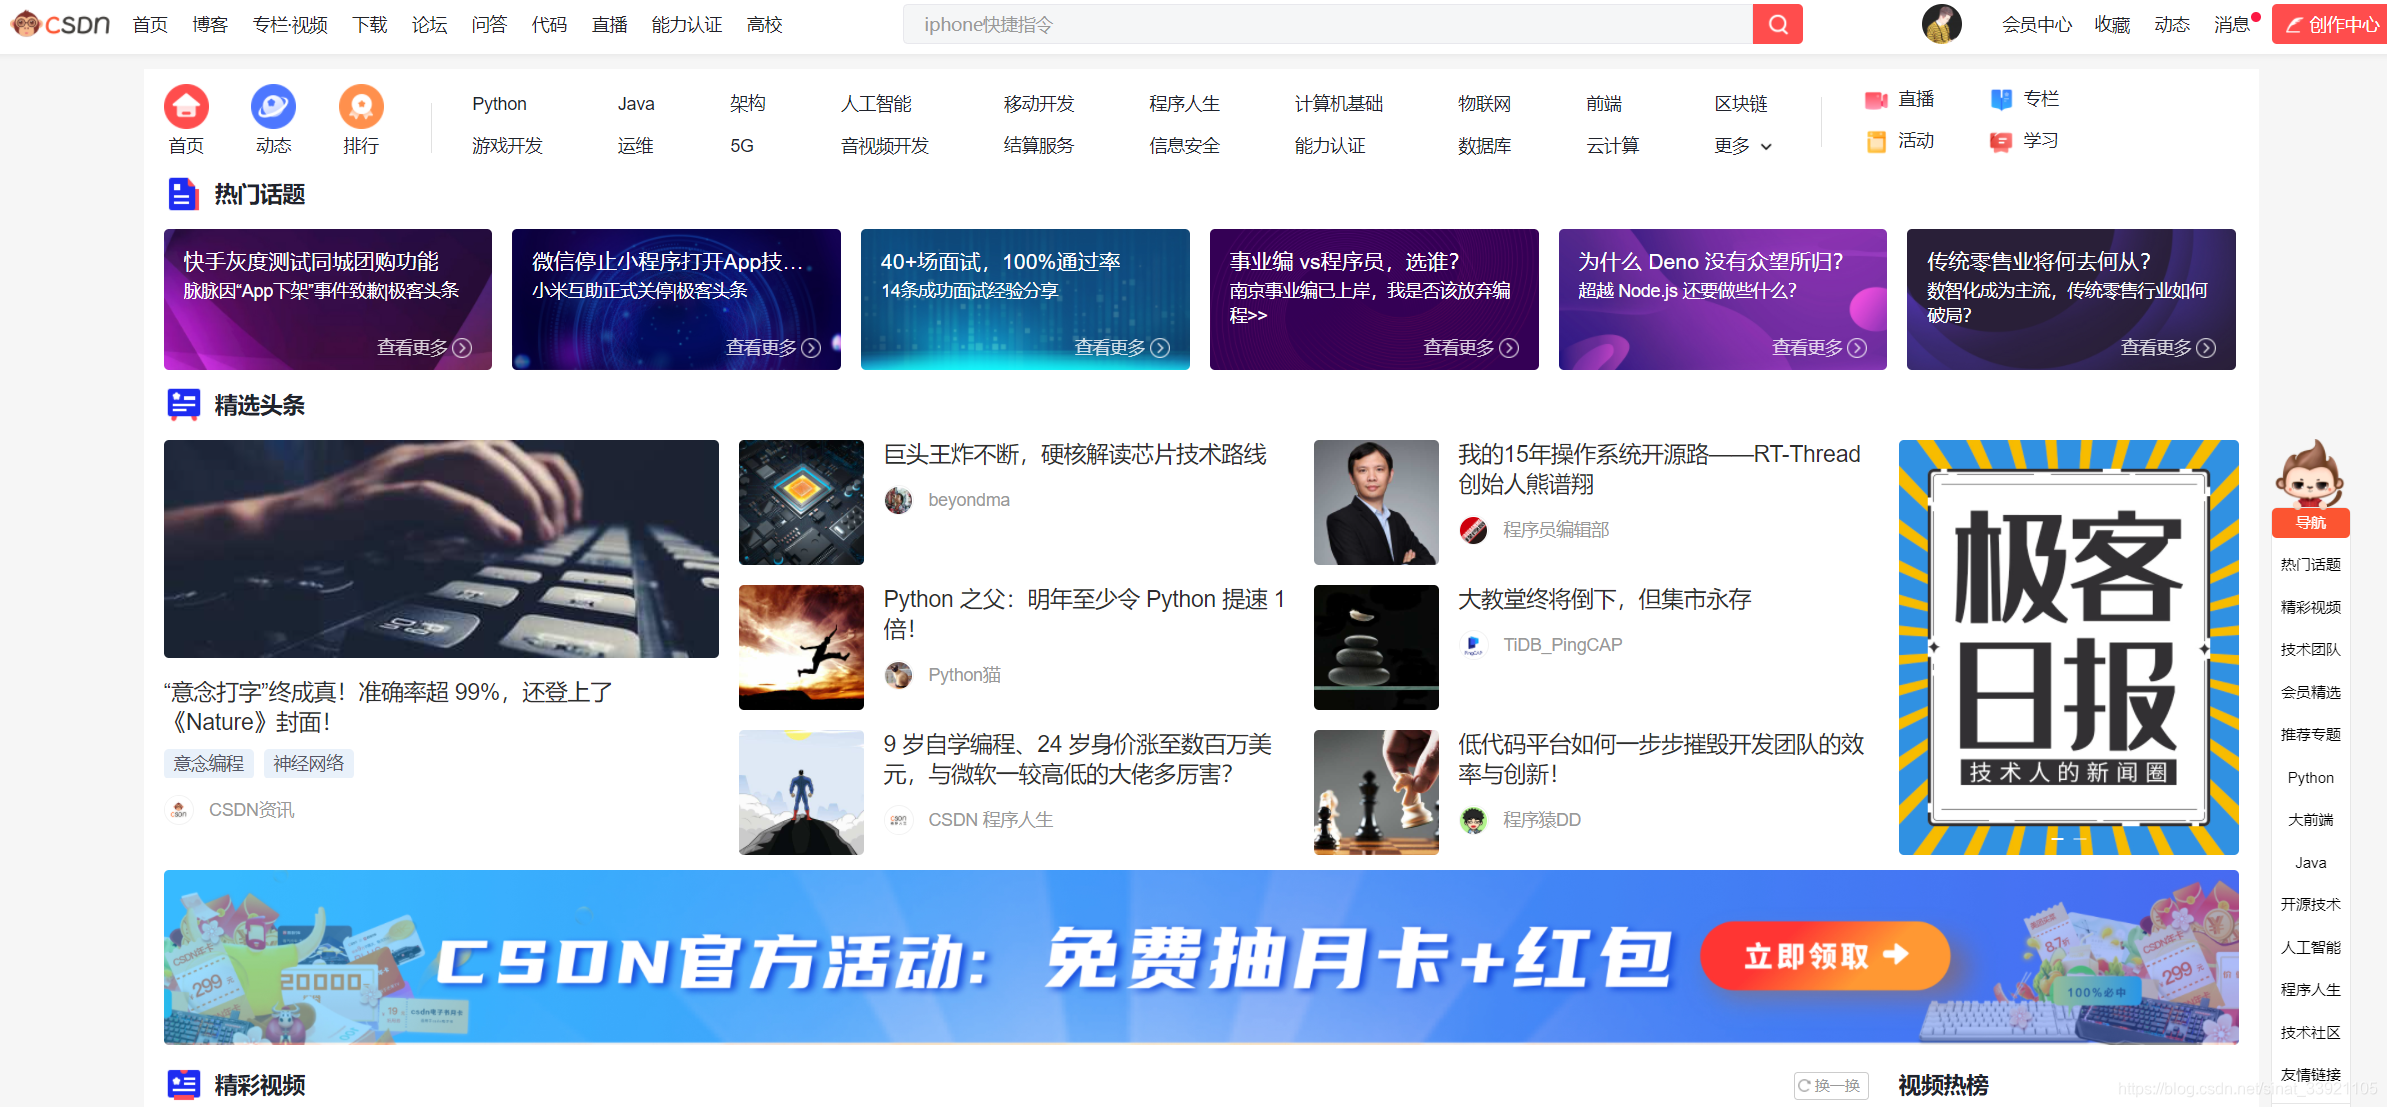Click user avatar in top bar
The width and height of the screenshot is (2387, 1107).
tap(1941, 24)
